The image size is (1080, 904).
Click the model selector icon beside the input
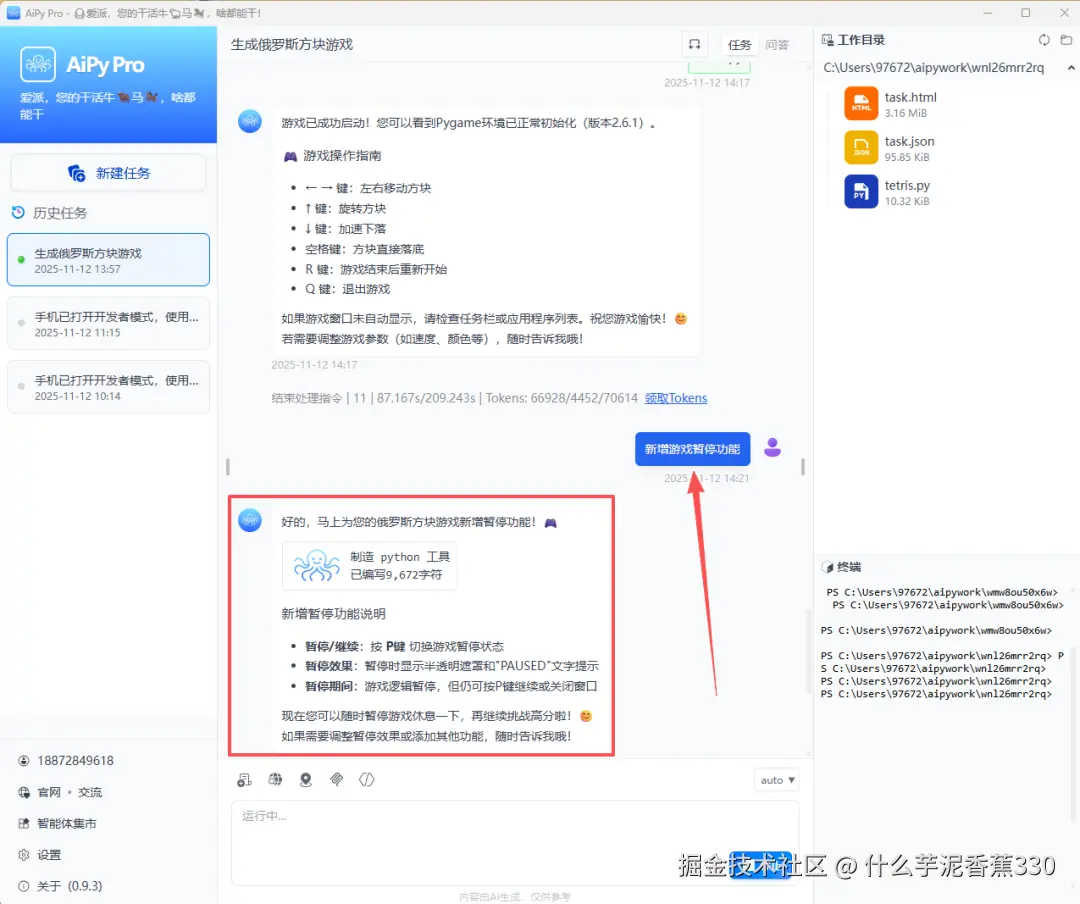(245, 779)
